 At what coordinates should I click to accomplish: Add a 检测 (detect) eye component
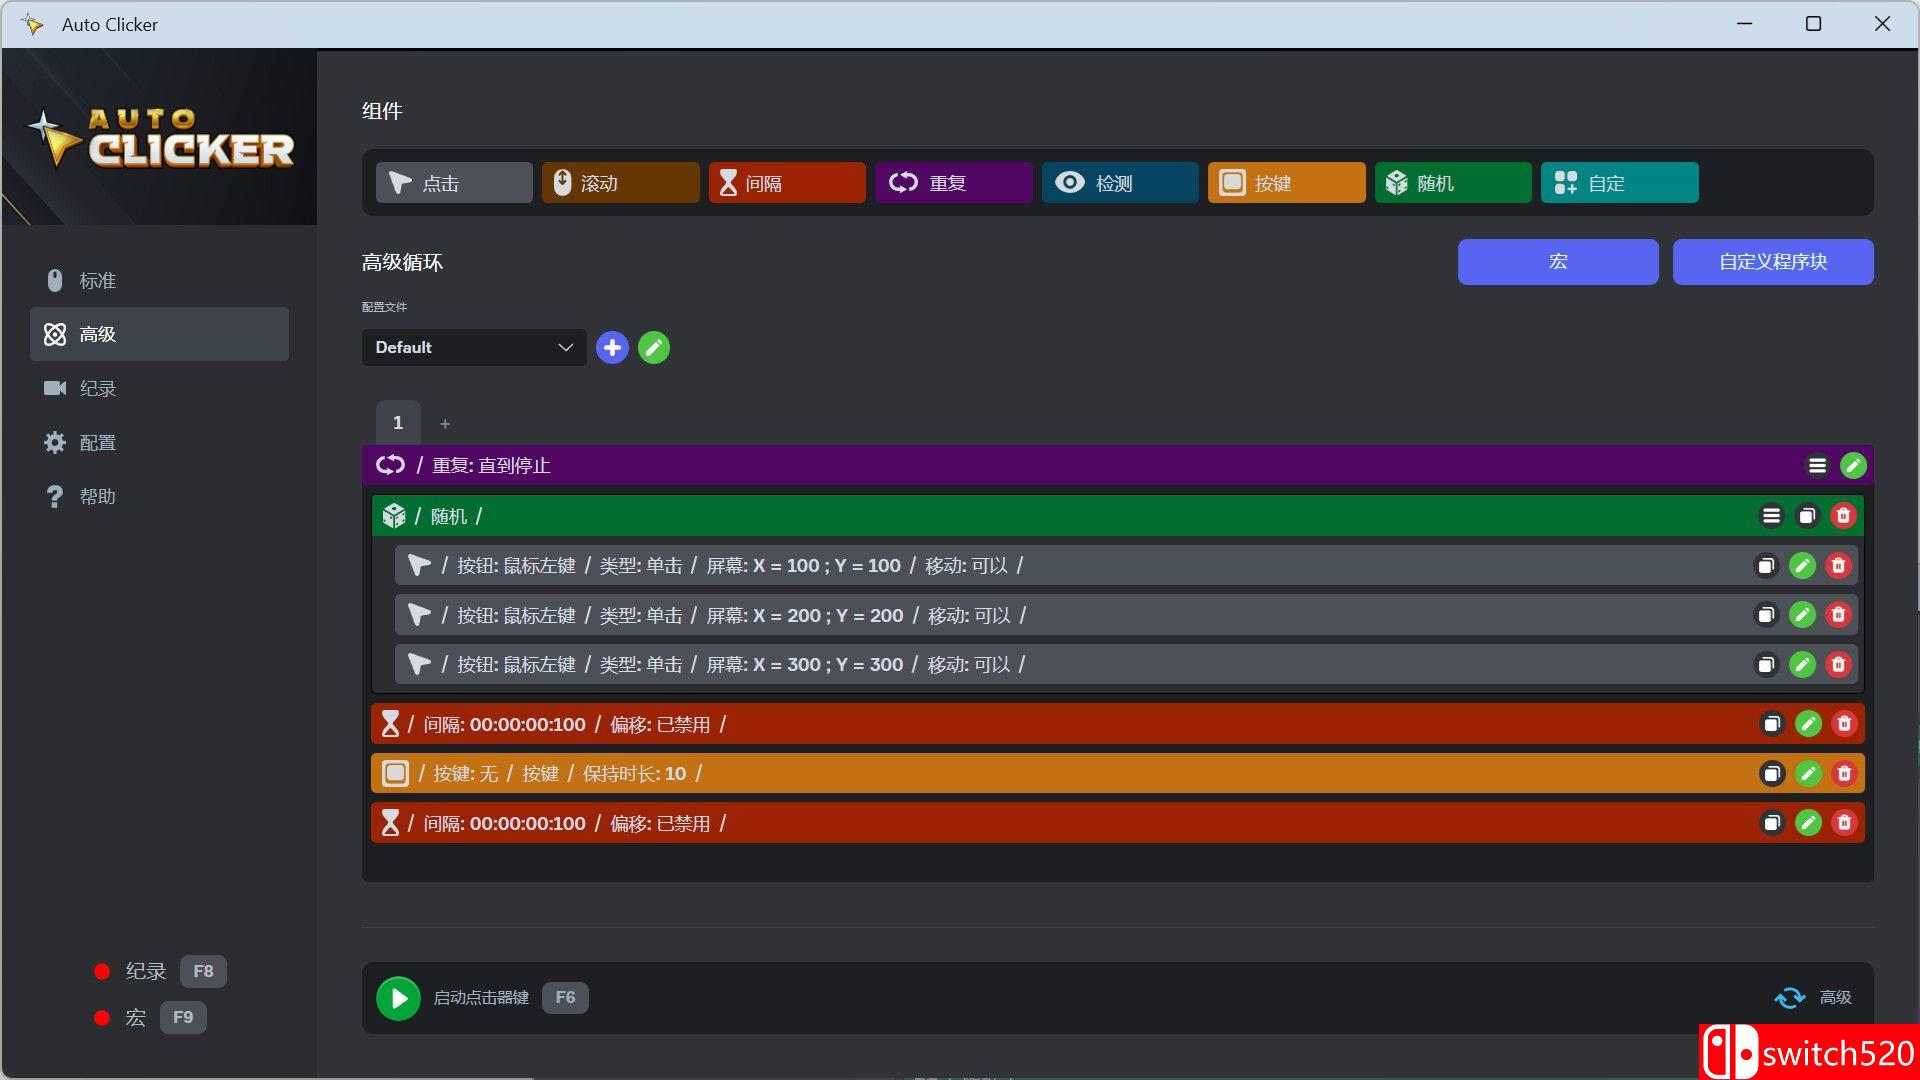pyautogui.click(x=1119, y=183)
